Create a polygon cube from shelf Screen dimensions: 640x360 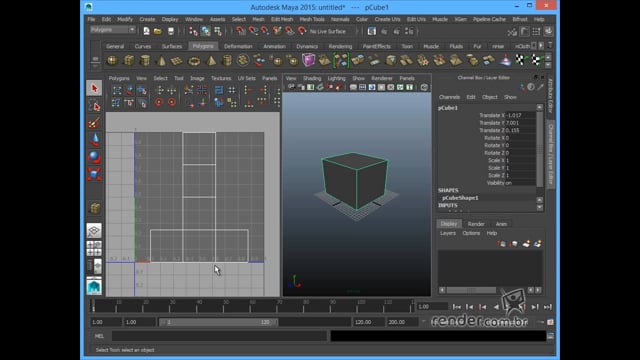(x=129, y=61)
